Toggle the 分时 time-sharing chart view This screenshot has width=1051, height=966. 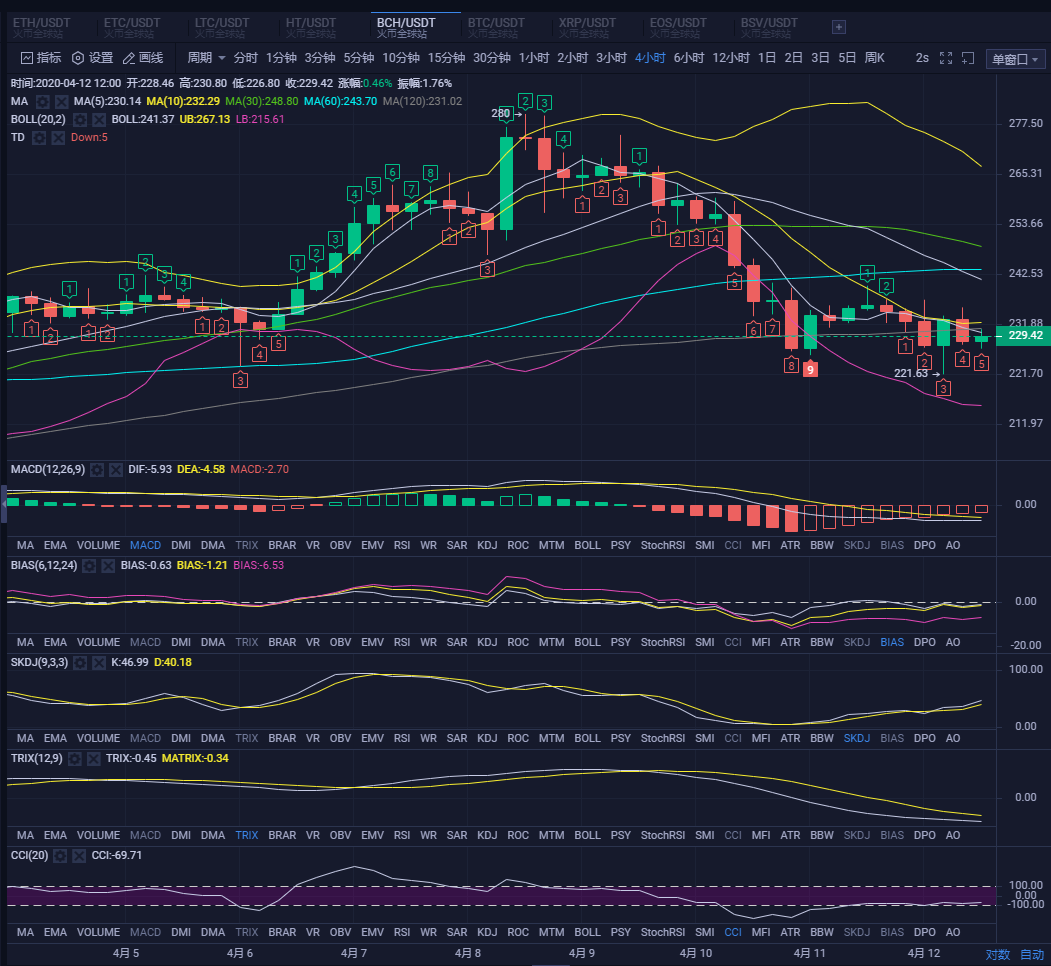[x=245, y=58]
